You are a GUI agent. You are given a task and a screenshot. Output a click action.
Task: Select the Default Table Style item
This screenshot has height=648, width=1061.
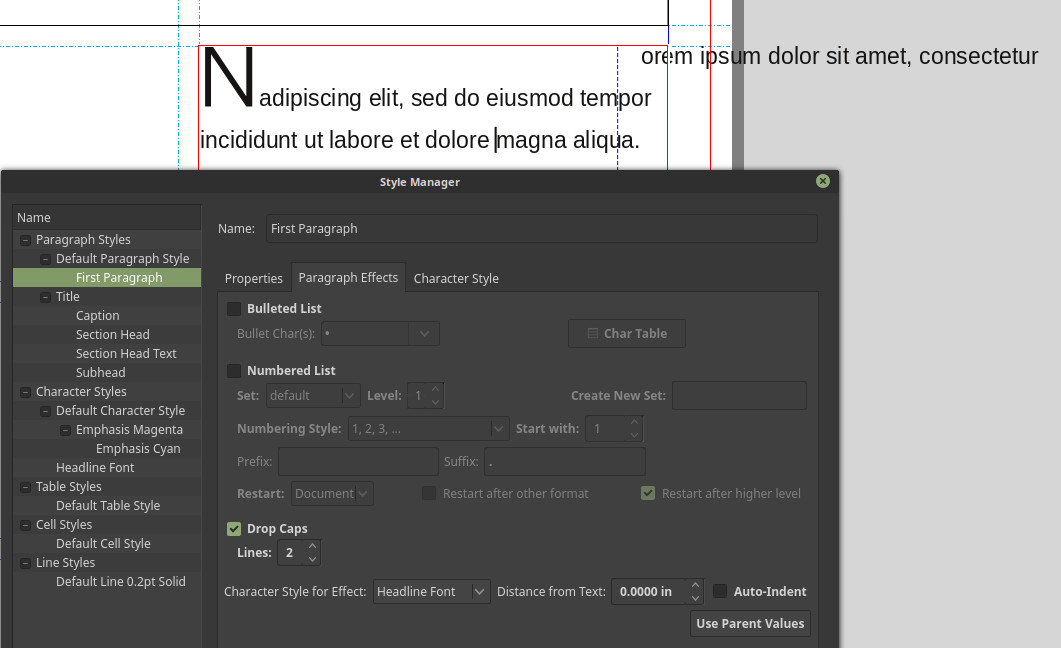coord(108,506)
